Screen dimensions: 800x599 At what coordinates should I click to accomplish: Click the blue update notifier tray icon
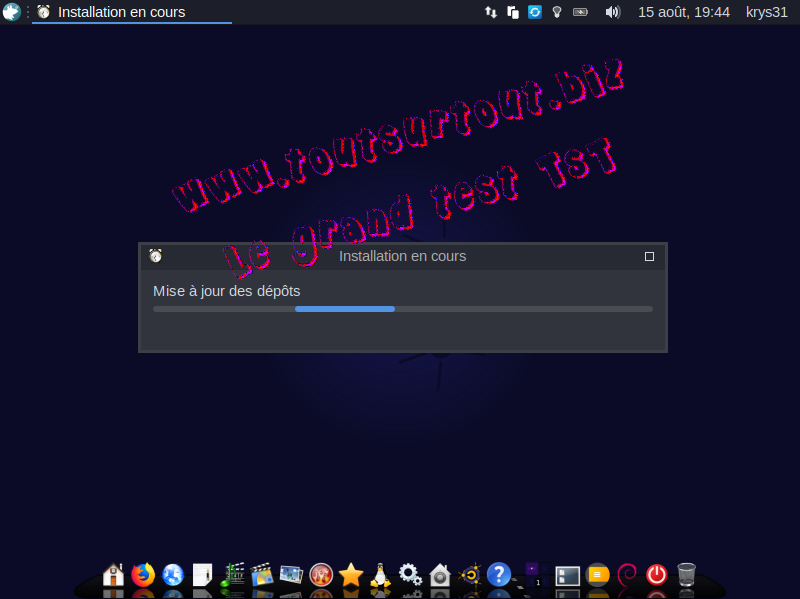[x=535, y=12]
